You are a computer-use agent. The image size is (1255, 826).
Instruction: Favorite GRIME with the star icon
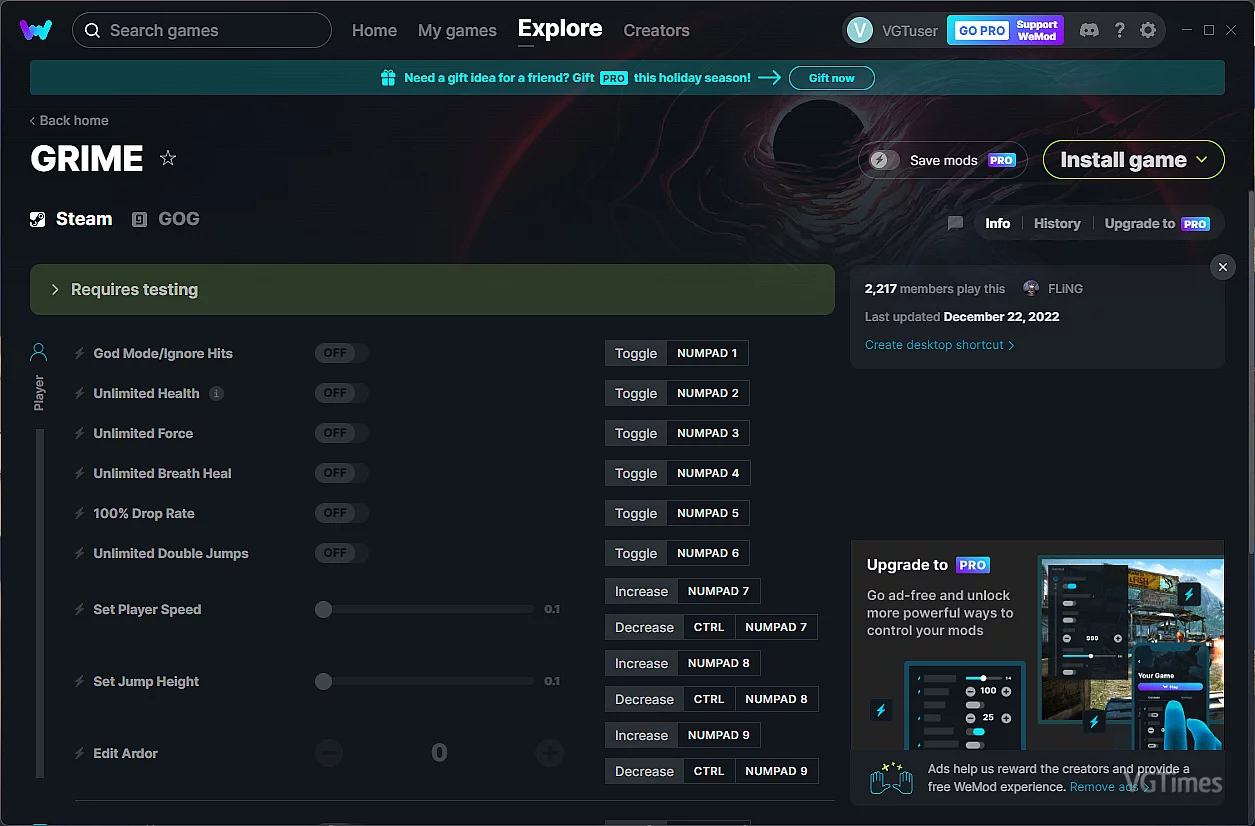click(168, 158)
